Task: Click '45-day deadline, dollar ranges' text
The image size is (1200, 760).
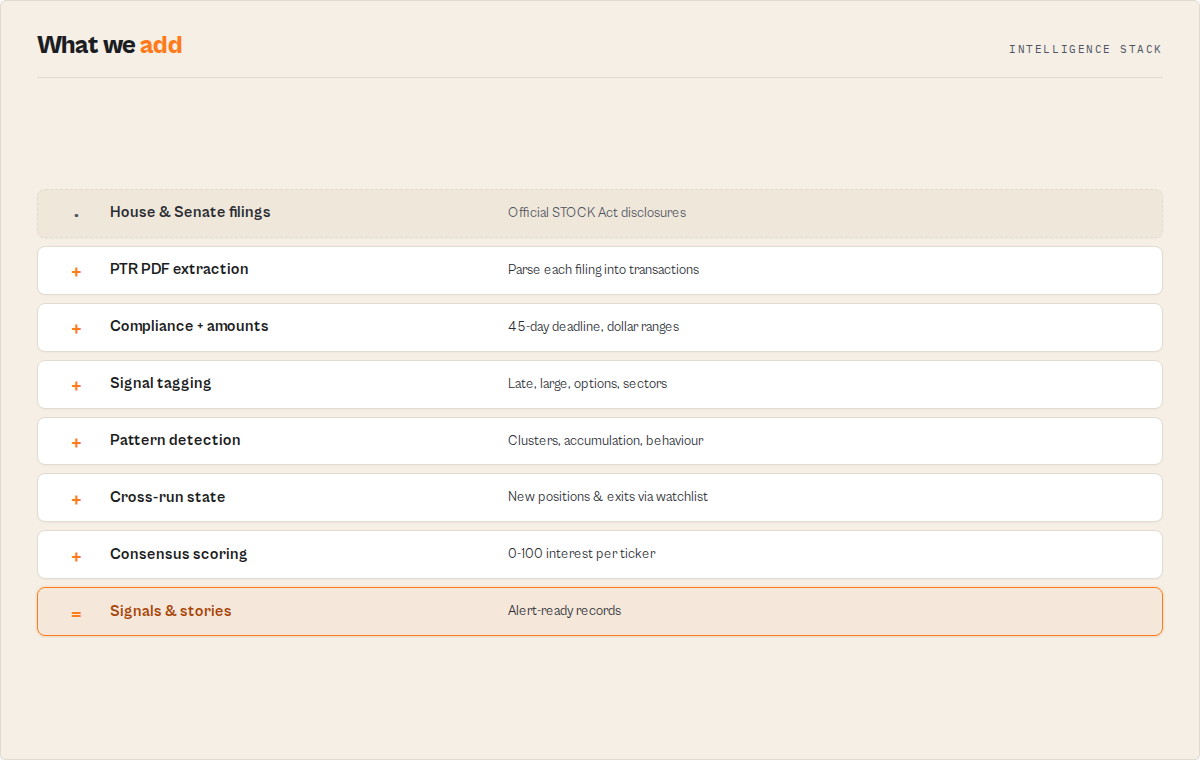Action: (593, 326)
